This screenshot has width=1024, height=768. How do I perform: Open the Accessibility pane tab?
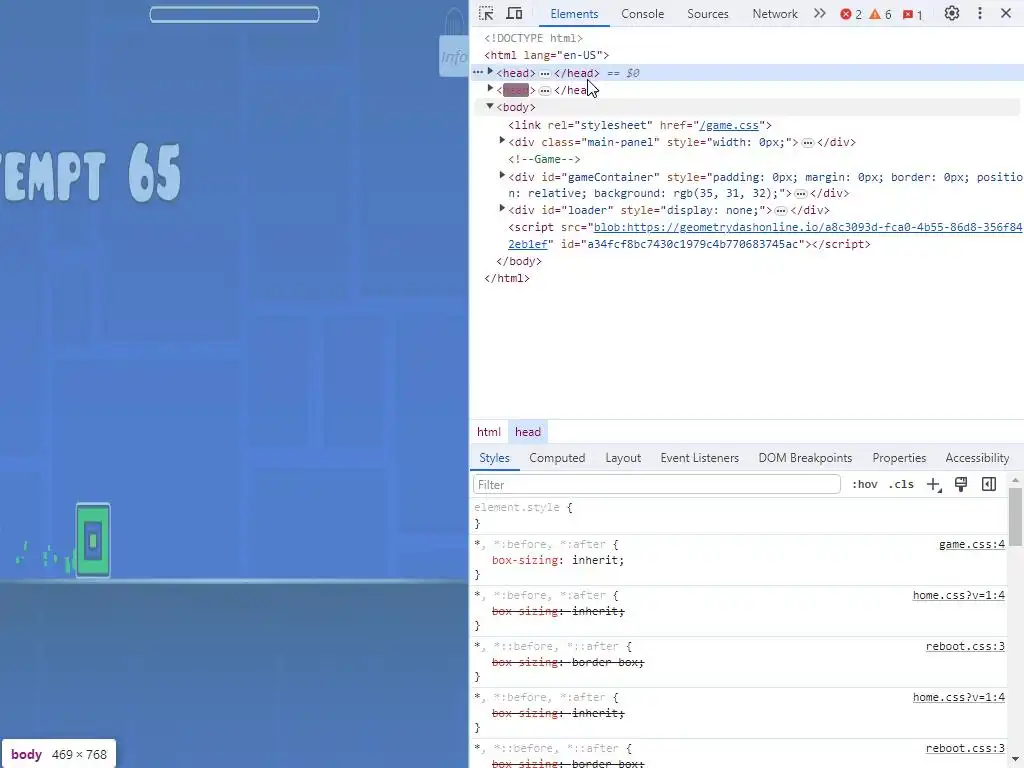coord(977,458)
